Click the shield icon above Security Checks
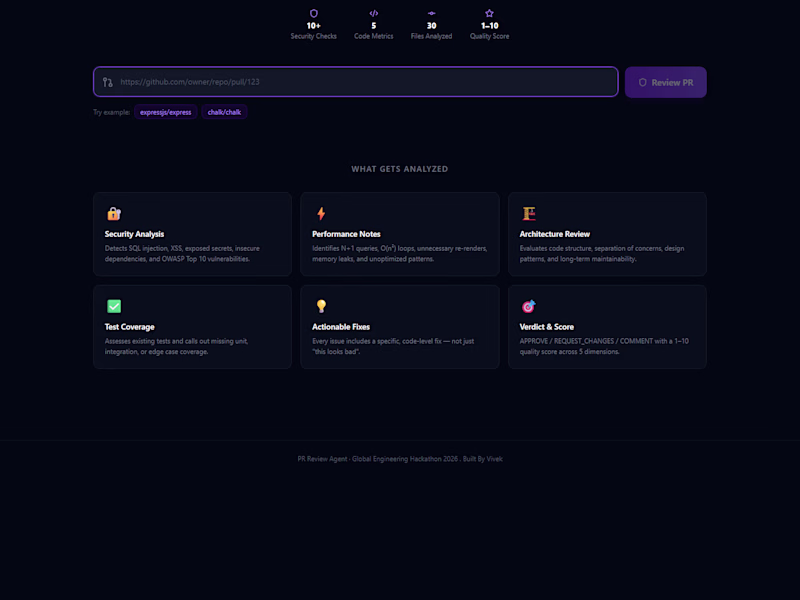Viewport: 800px width, 600px height. click(x=314, y=13)
